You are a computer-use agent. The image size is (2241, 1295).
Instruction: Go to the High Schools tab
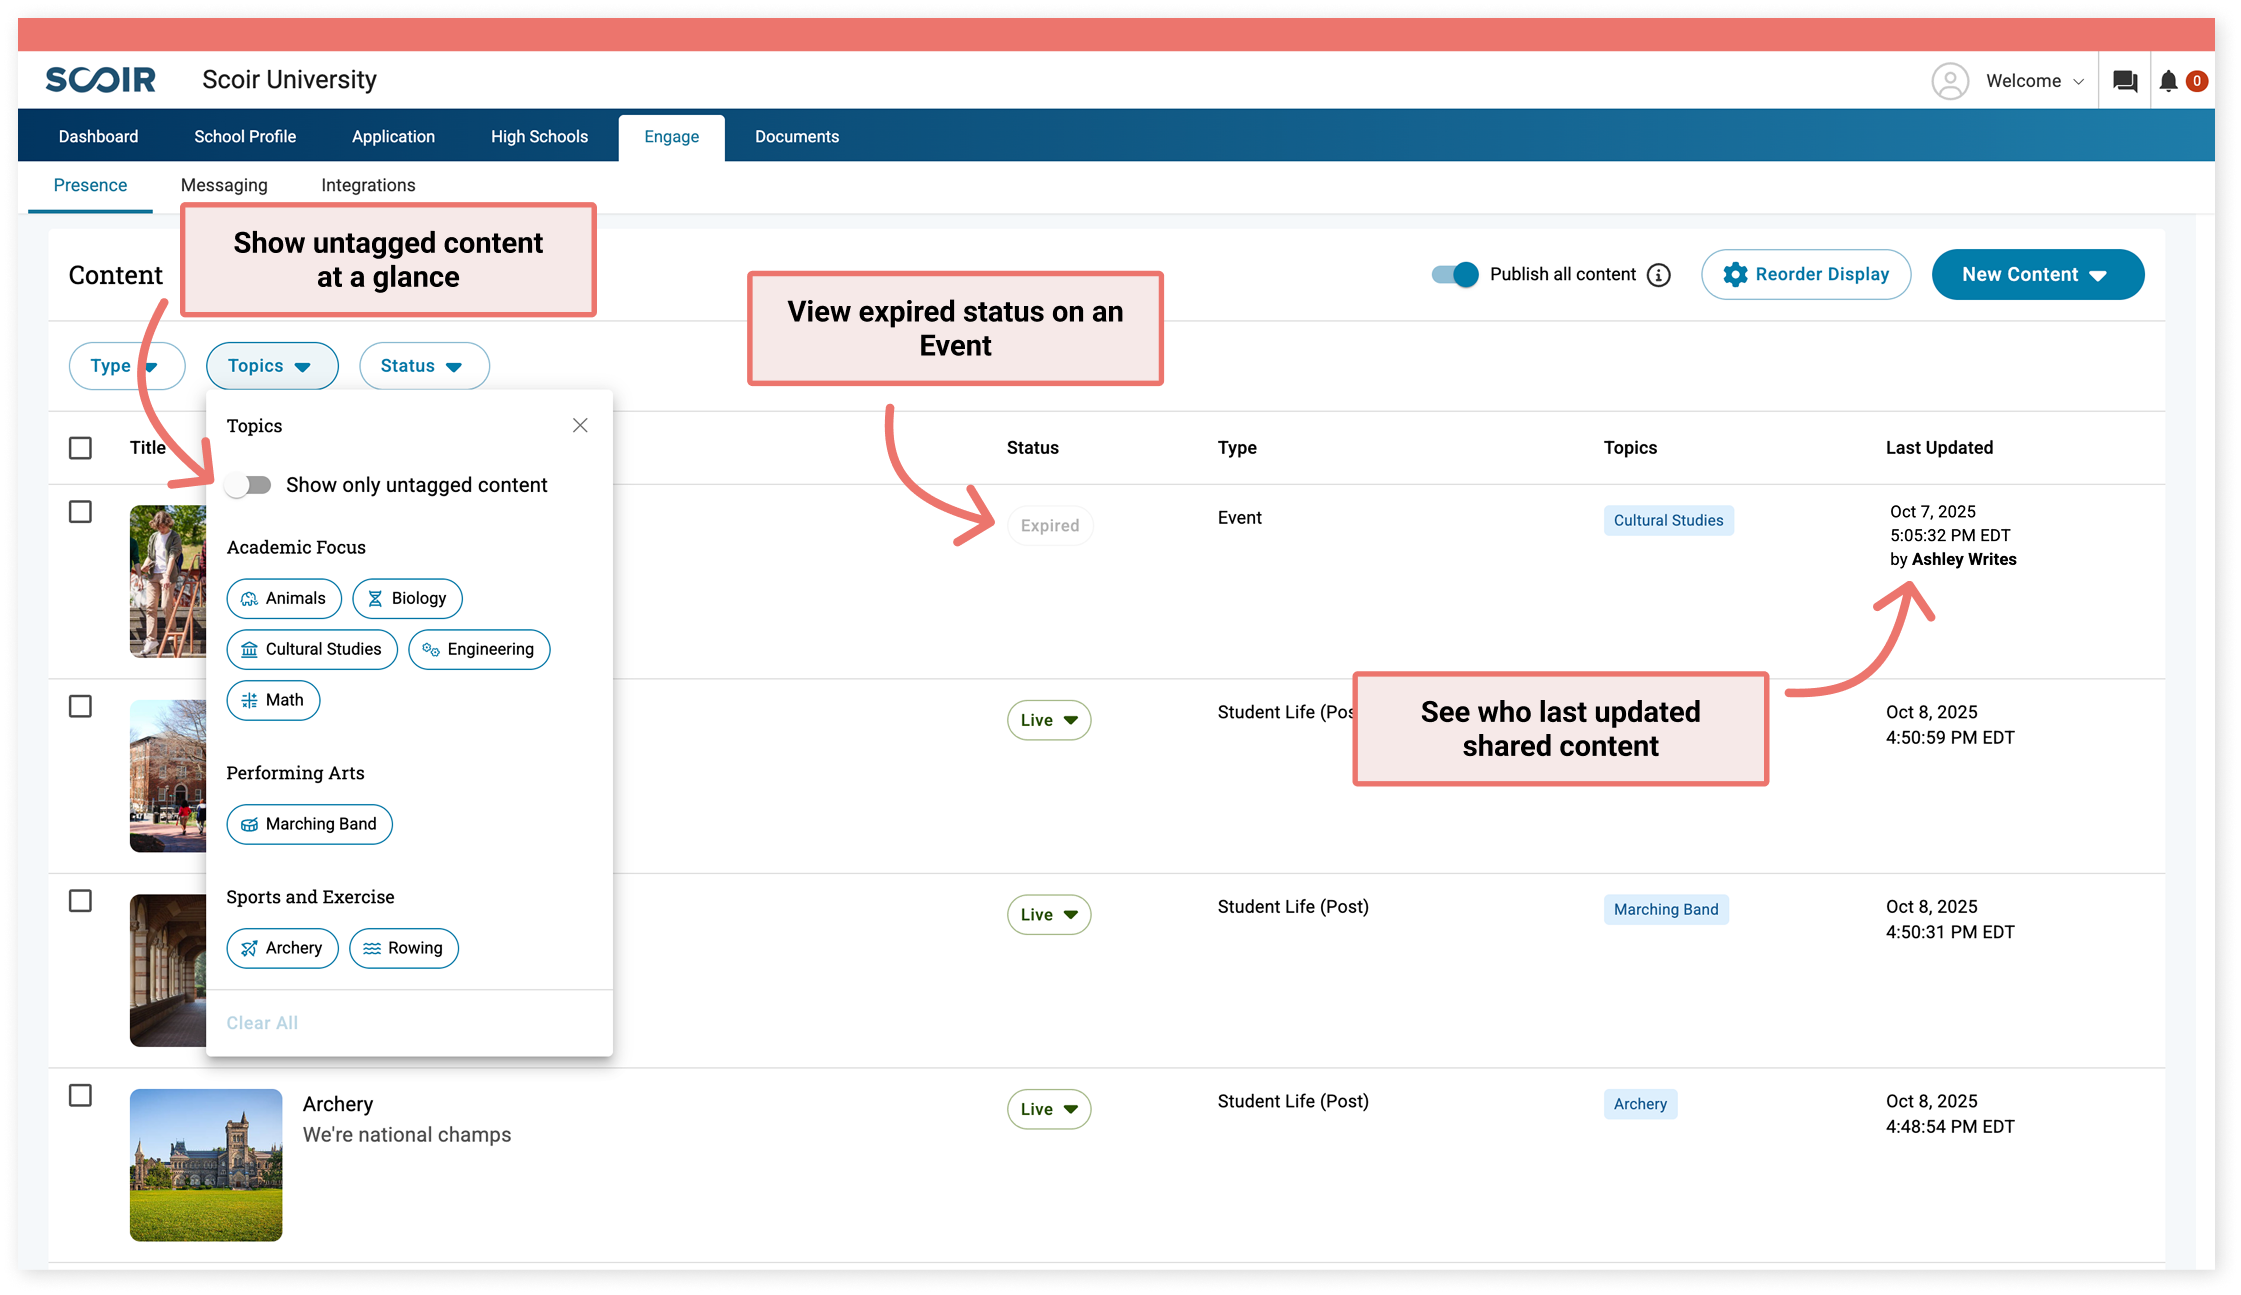point(539,137)
